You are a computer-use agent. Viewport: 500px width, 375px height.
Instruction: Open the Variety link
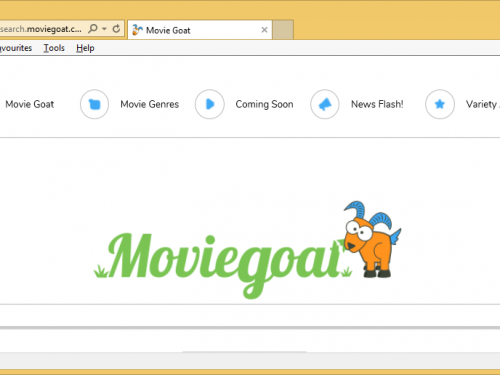click(482, 104)
